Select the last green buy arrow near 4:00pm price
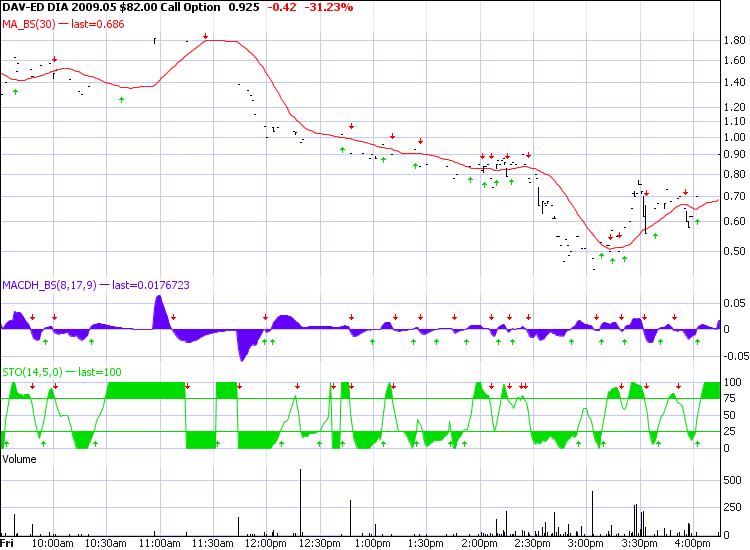Image resolution: width=750 pixels, height=550 pixels. [697, 221]
